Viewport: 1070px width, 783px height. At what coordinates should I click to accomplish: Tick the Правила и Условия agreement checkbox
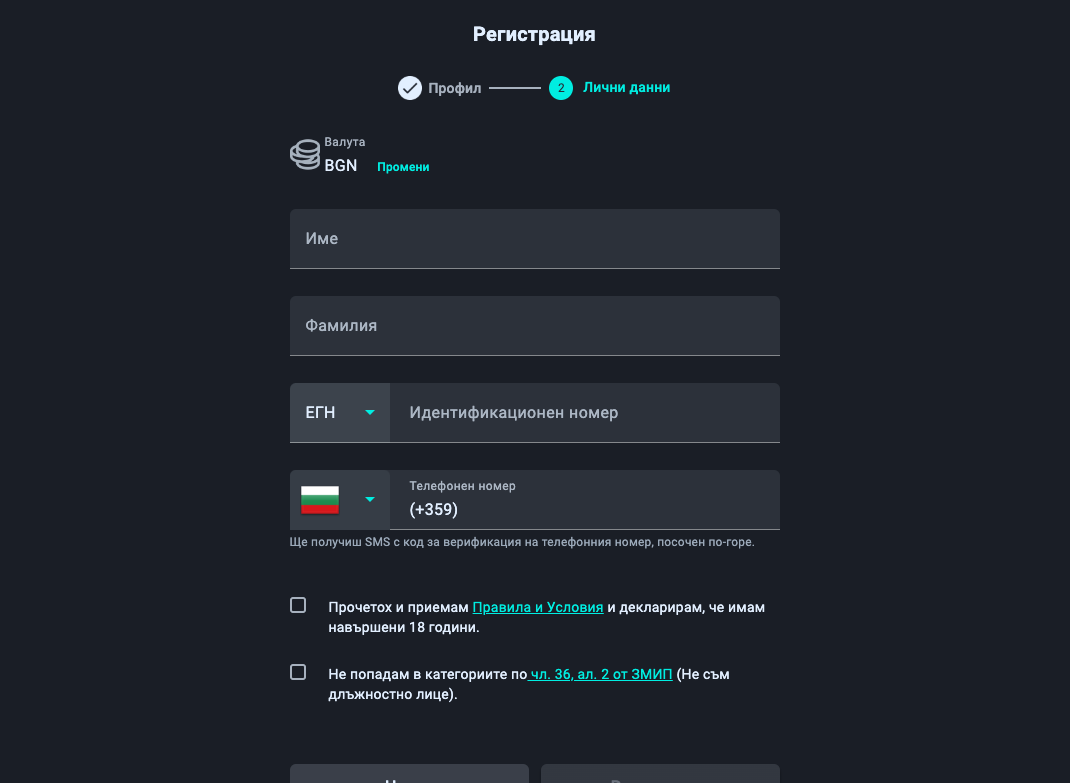coord(298,605)
